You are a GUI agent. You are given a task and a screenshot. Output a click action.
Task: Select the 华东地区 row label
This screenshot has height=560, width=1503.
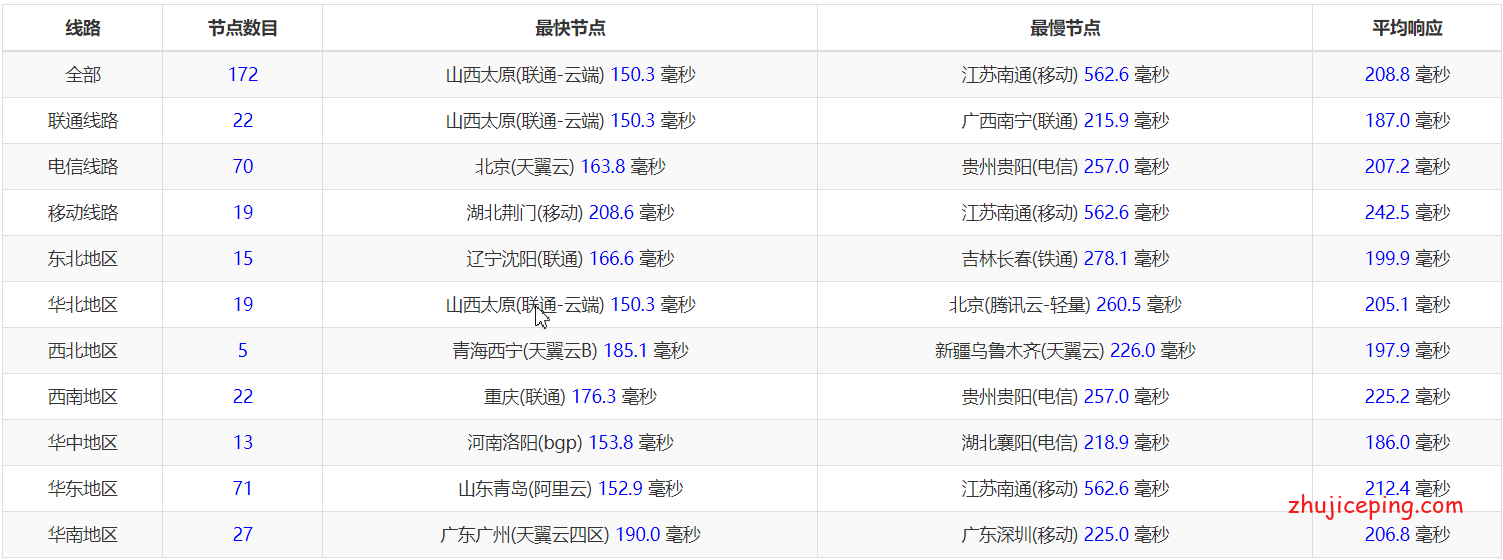[x=83, y=489]
